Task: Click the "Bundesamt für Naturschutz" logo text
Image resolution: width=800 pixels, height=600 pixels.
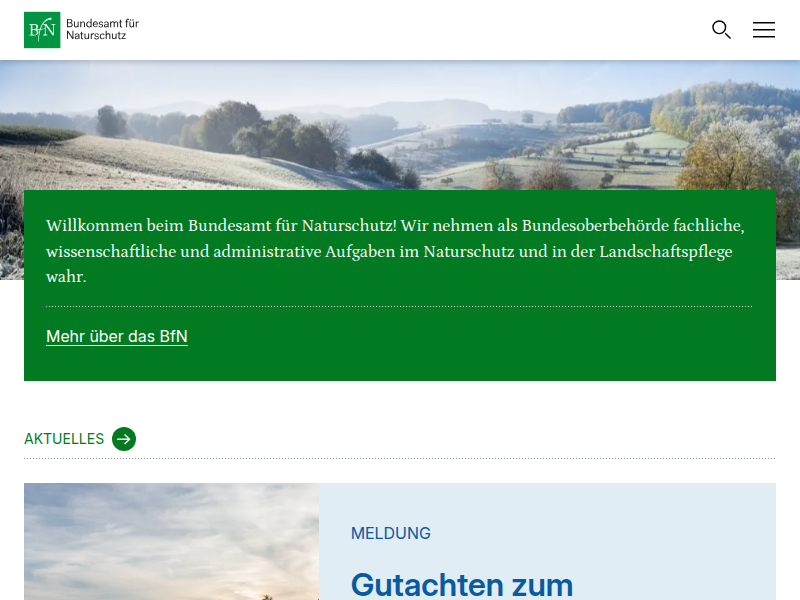Action: 102,29
